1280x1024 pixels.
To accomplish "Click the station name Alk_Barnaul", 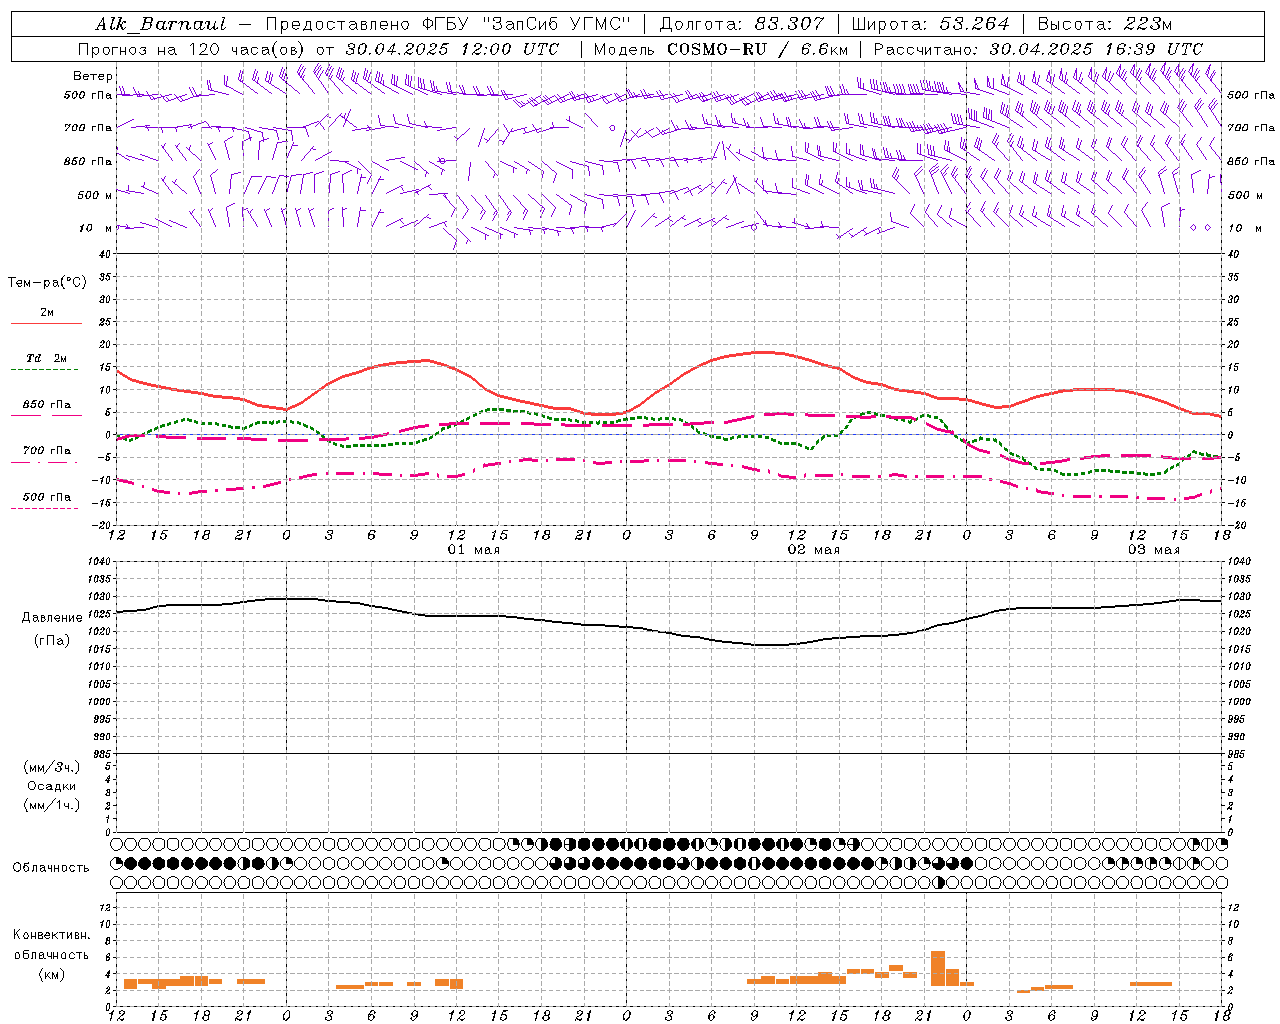I will coord(161,24).
